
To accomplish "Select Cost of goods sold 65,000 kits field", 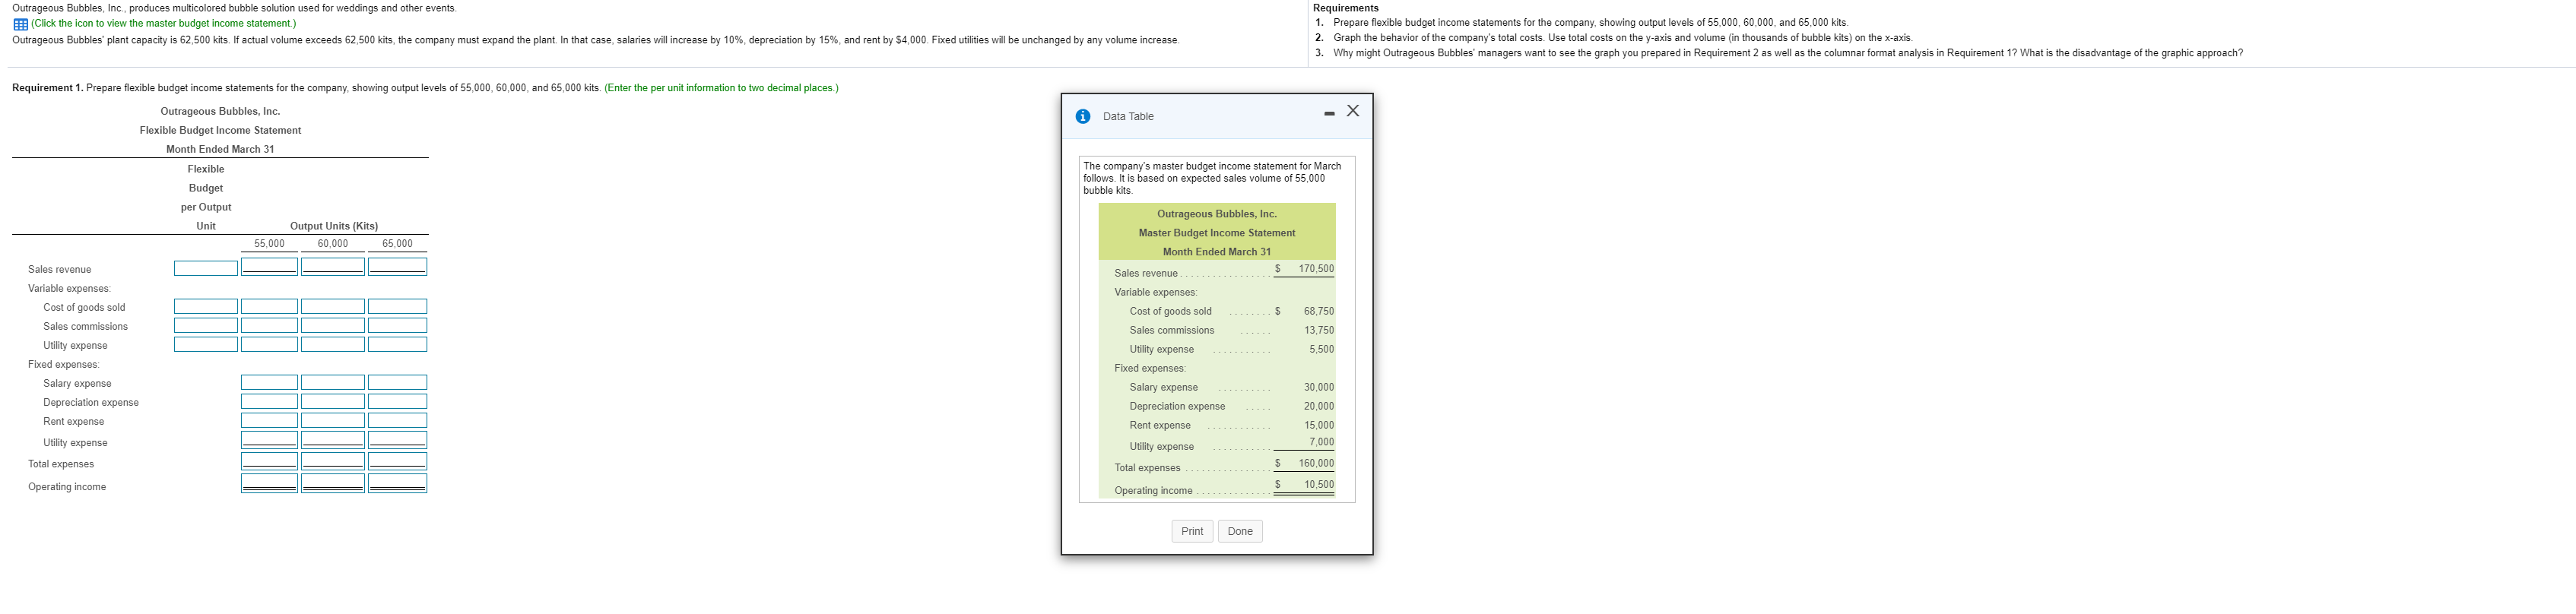I will (397, 306).
